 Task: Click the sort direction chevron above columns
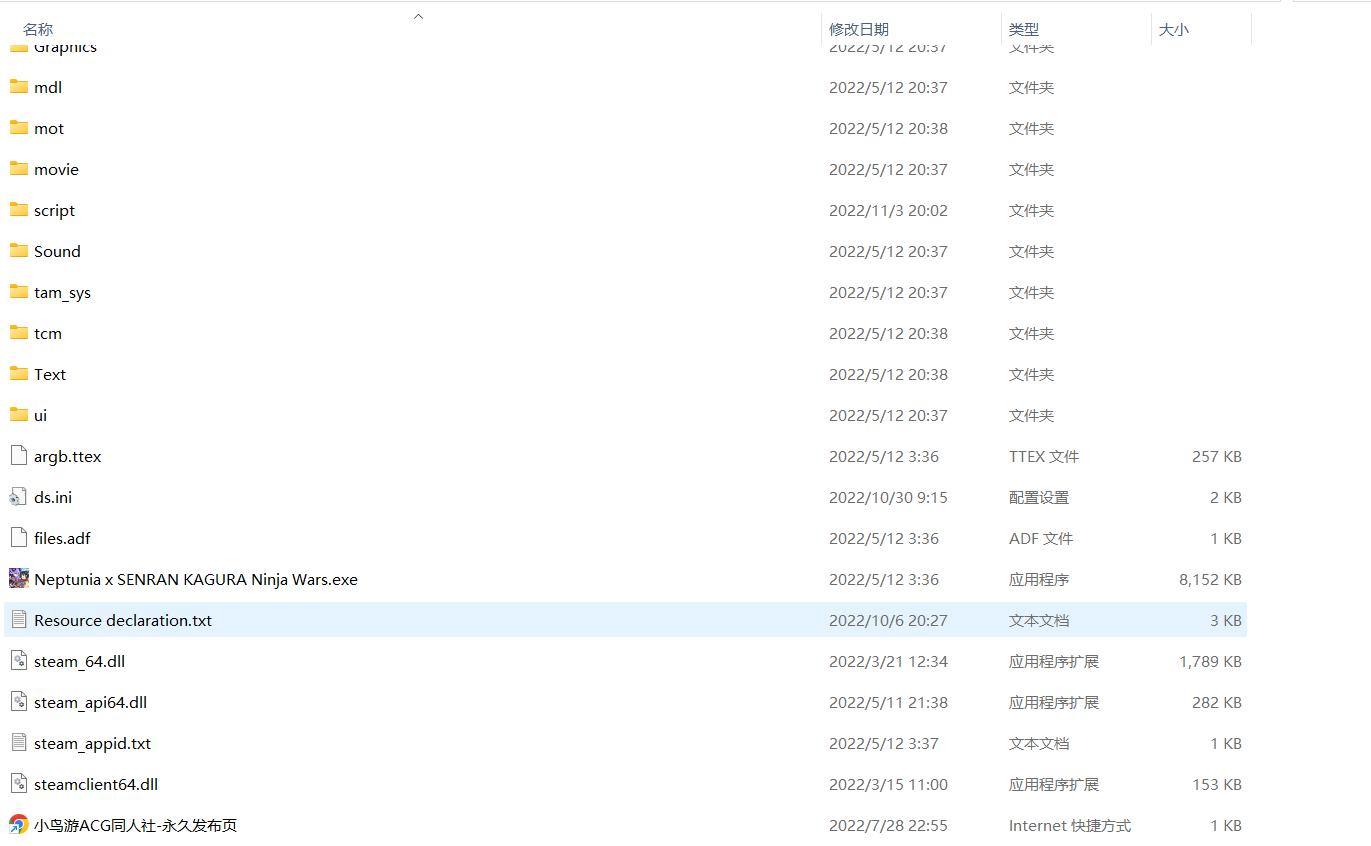click(x=419, y=16)
